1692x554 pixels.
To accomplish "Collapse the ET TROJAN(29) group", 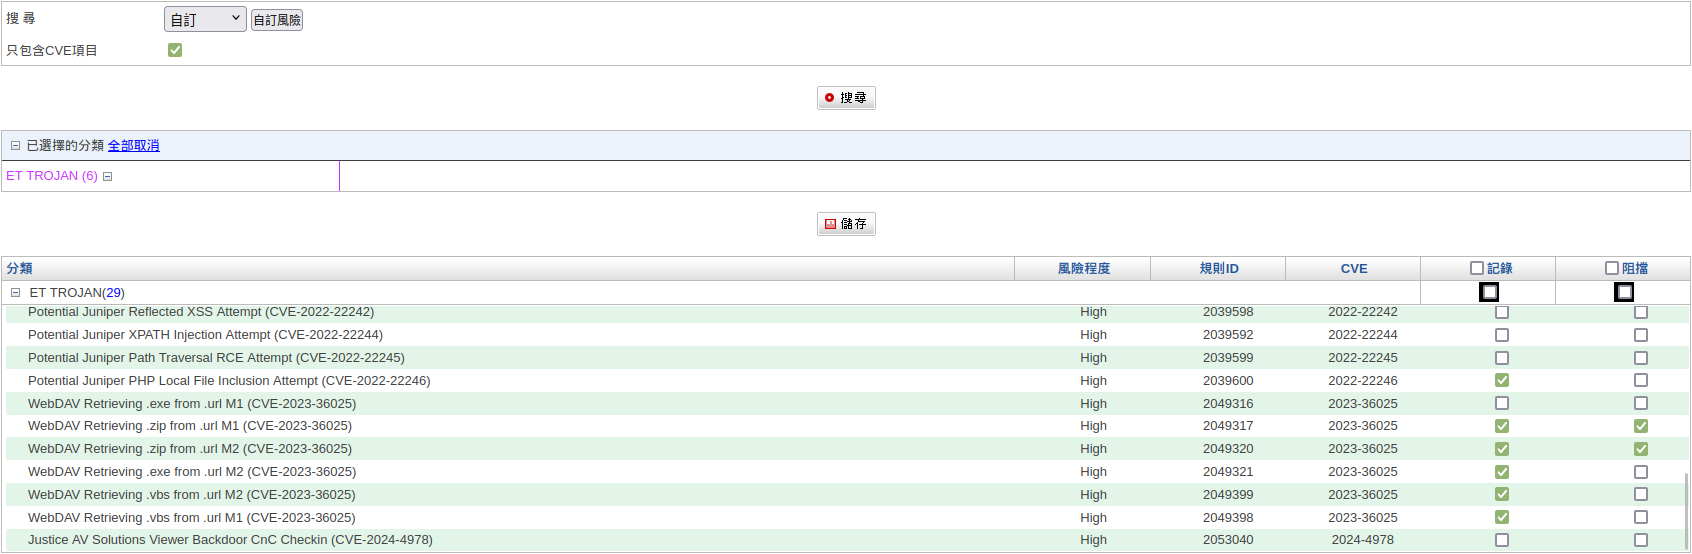I will (15, 293).
